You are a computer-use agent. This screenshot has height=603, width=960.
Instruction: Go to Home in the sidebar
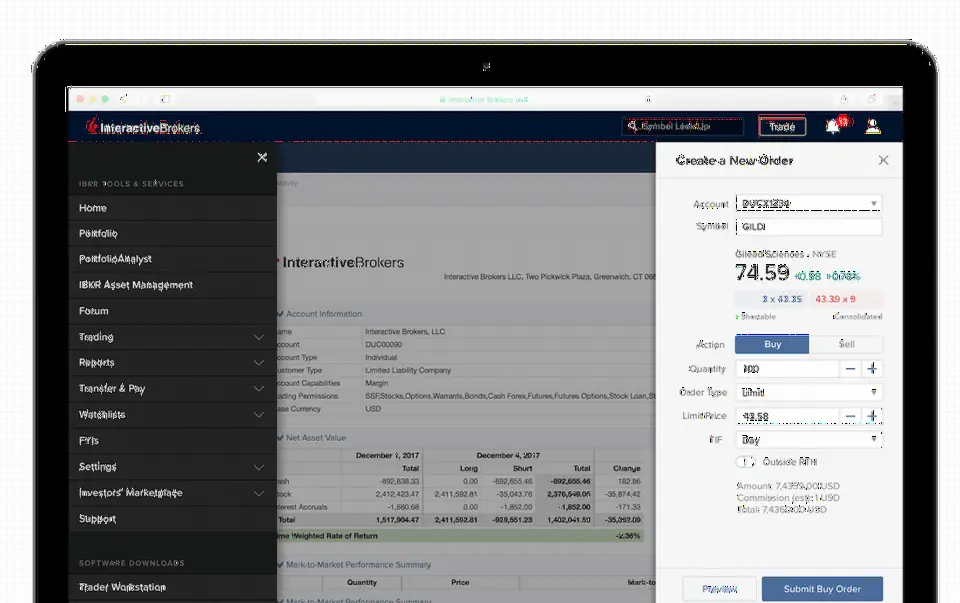click(172, 208)
